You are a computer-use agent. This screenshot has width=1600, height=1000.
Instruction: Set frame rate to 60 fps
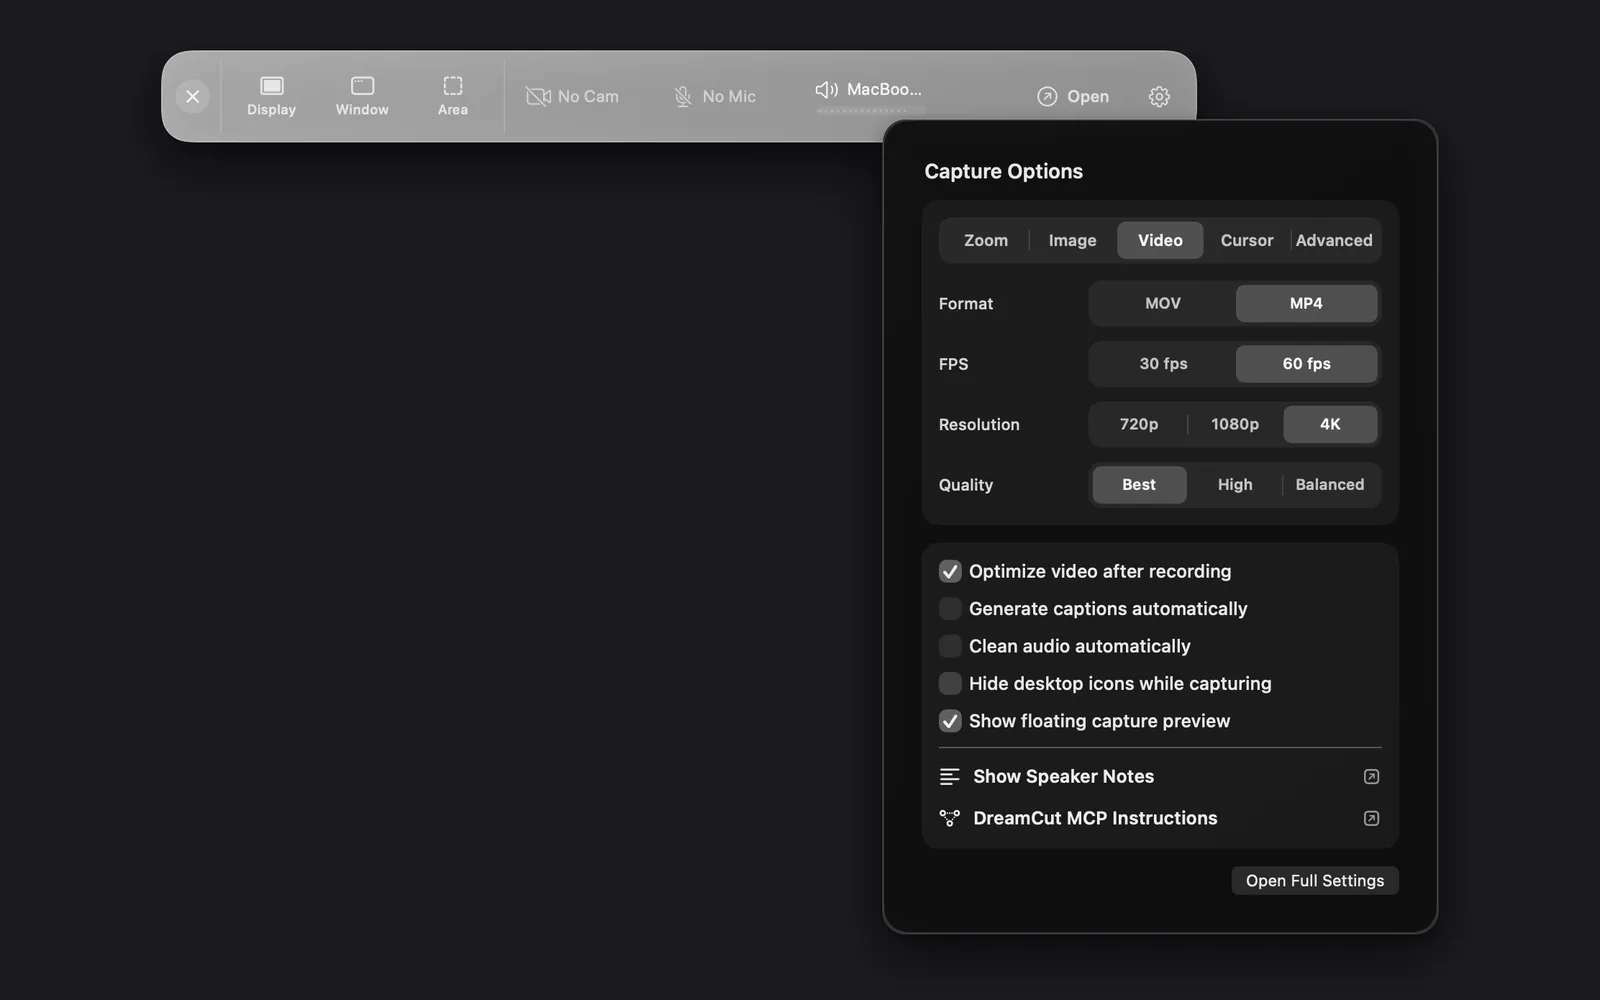[x=1306, y=364]
